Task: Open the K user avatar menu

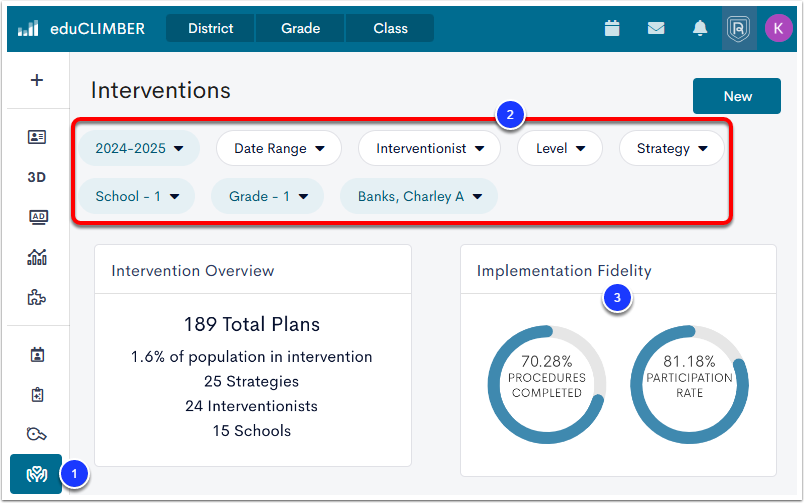Action: [x=778, y=28]
